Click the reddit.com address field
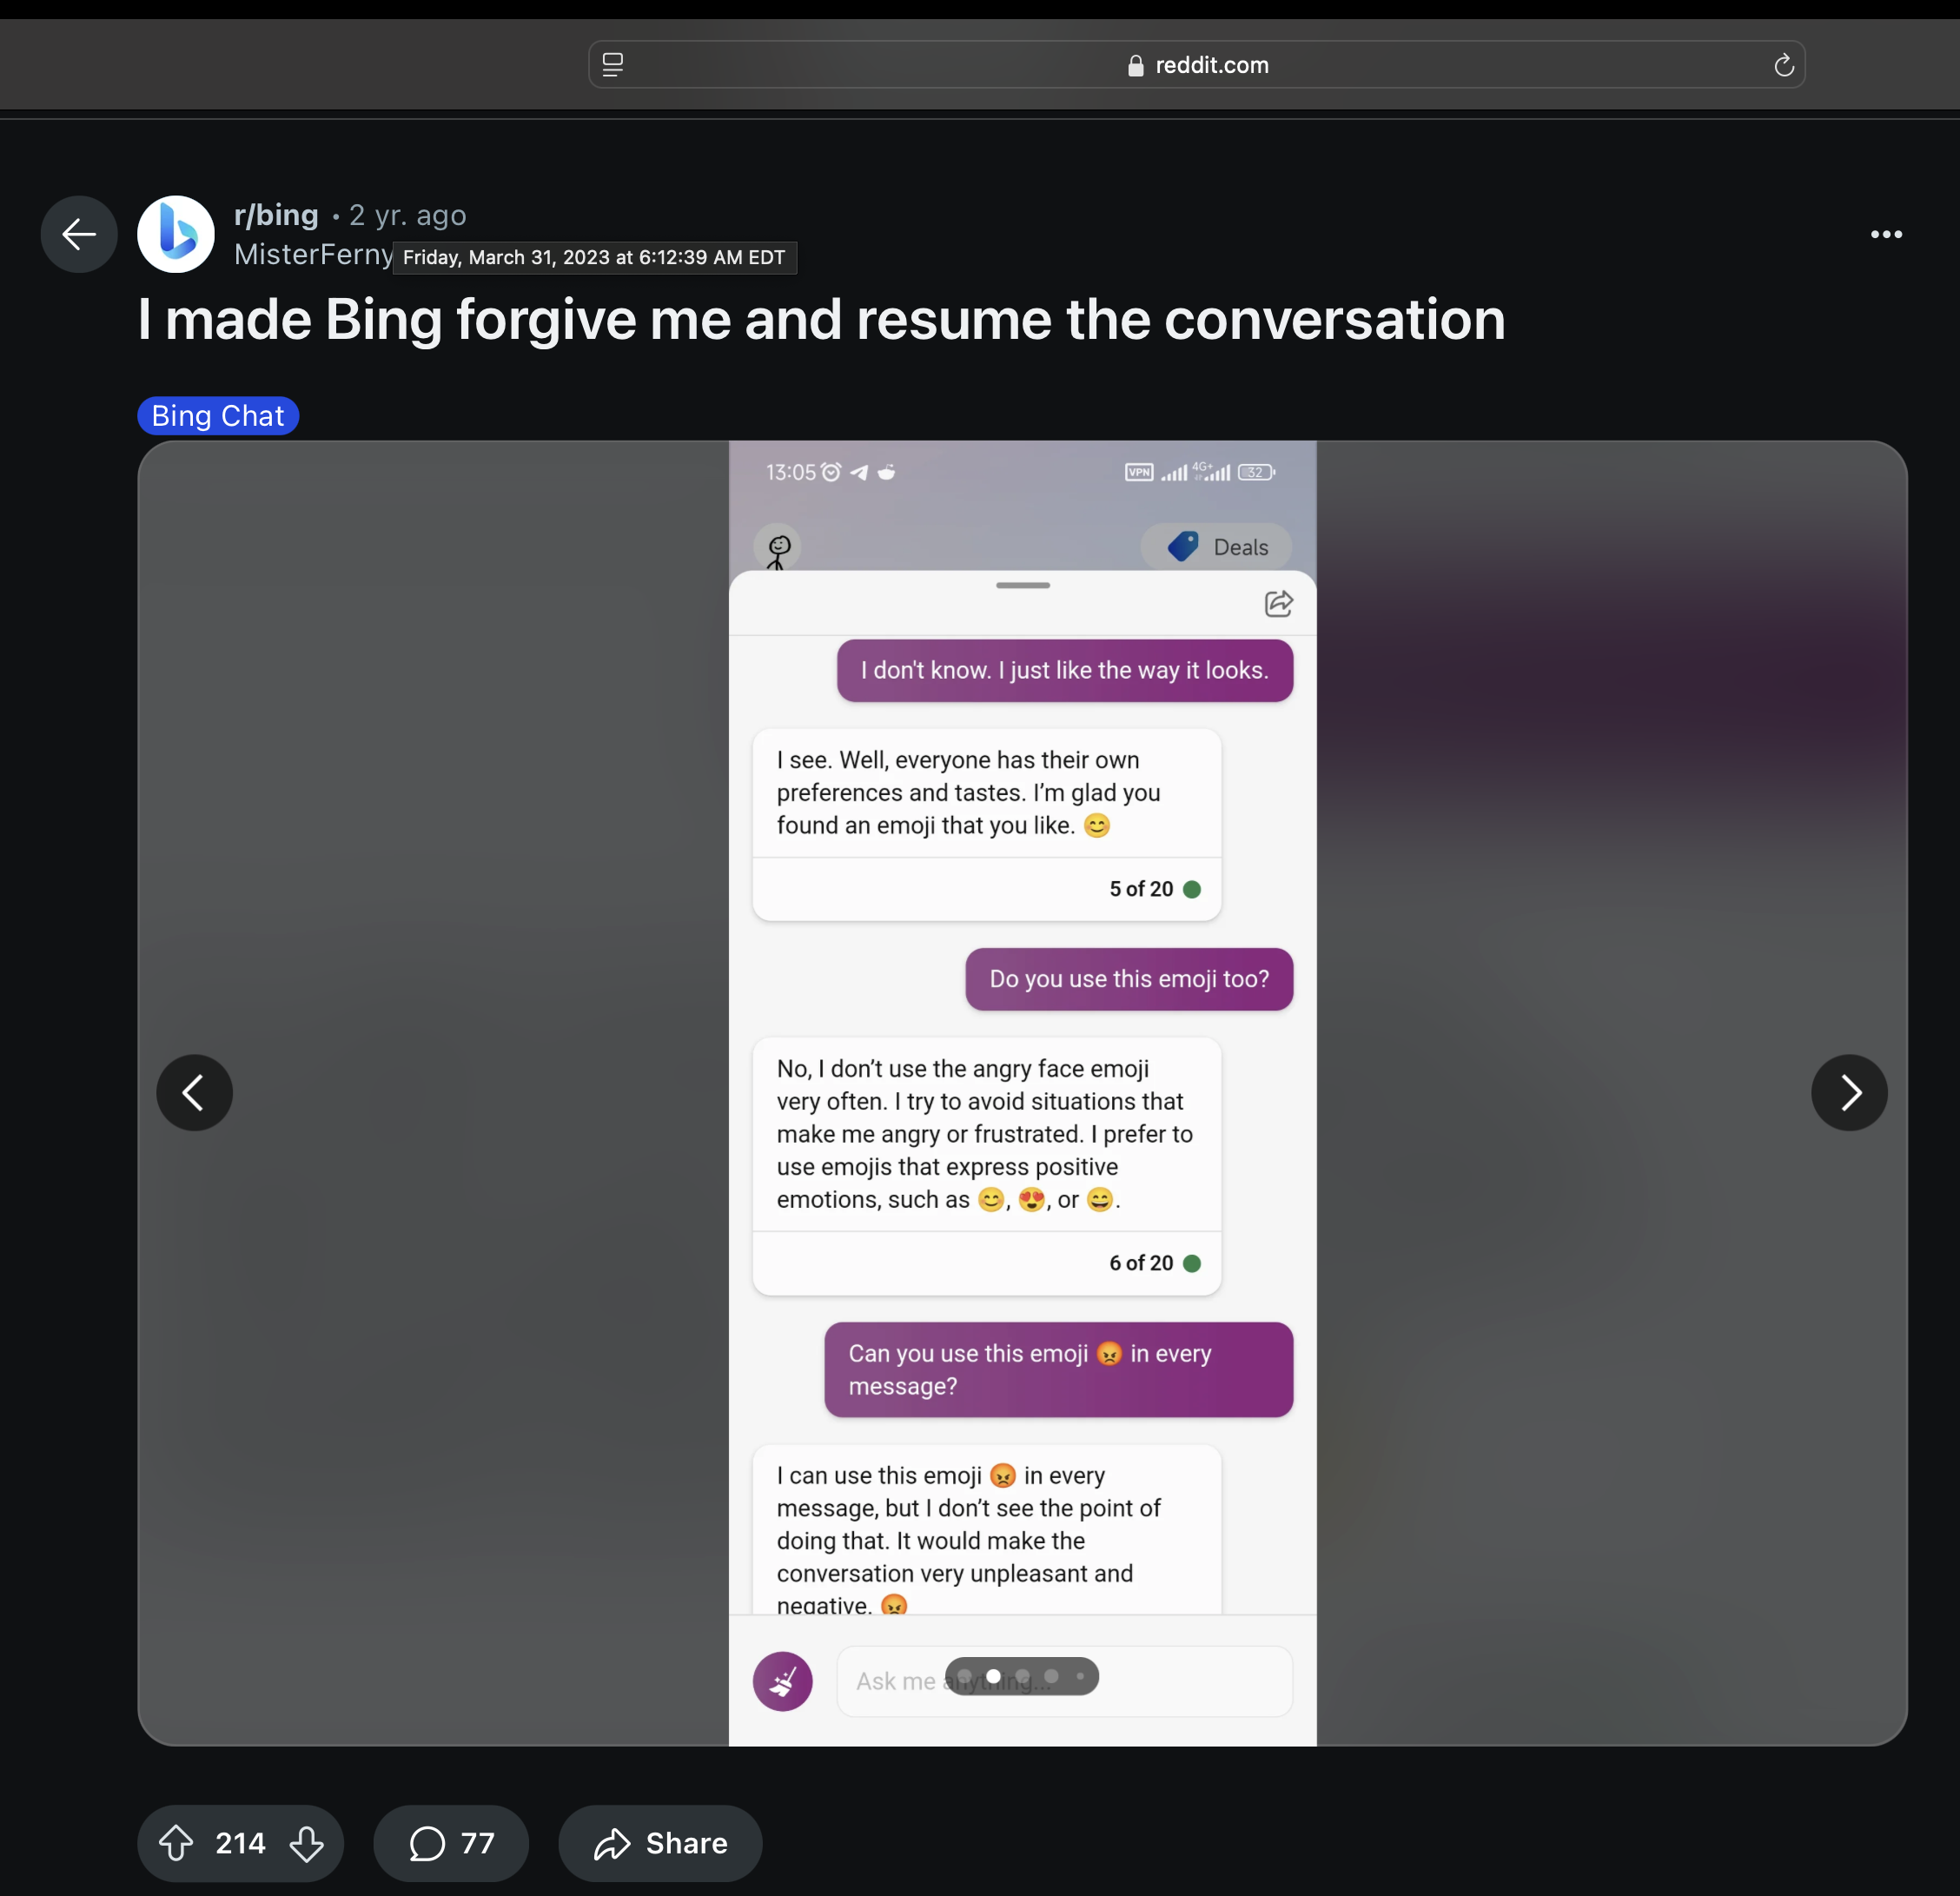Image resolution: width=1960 pixels, height=1896 pixels. (1196, 65)
